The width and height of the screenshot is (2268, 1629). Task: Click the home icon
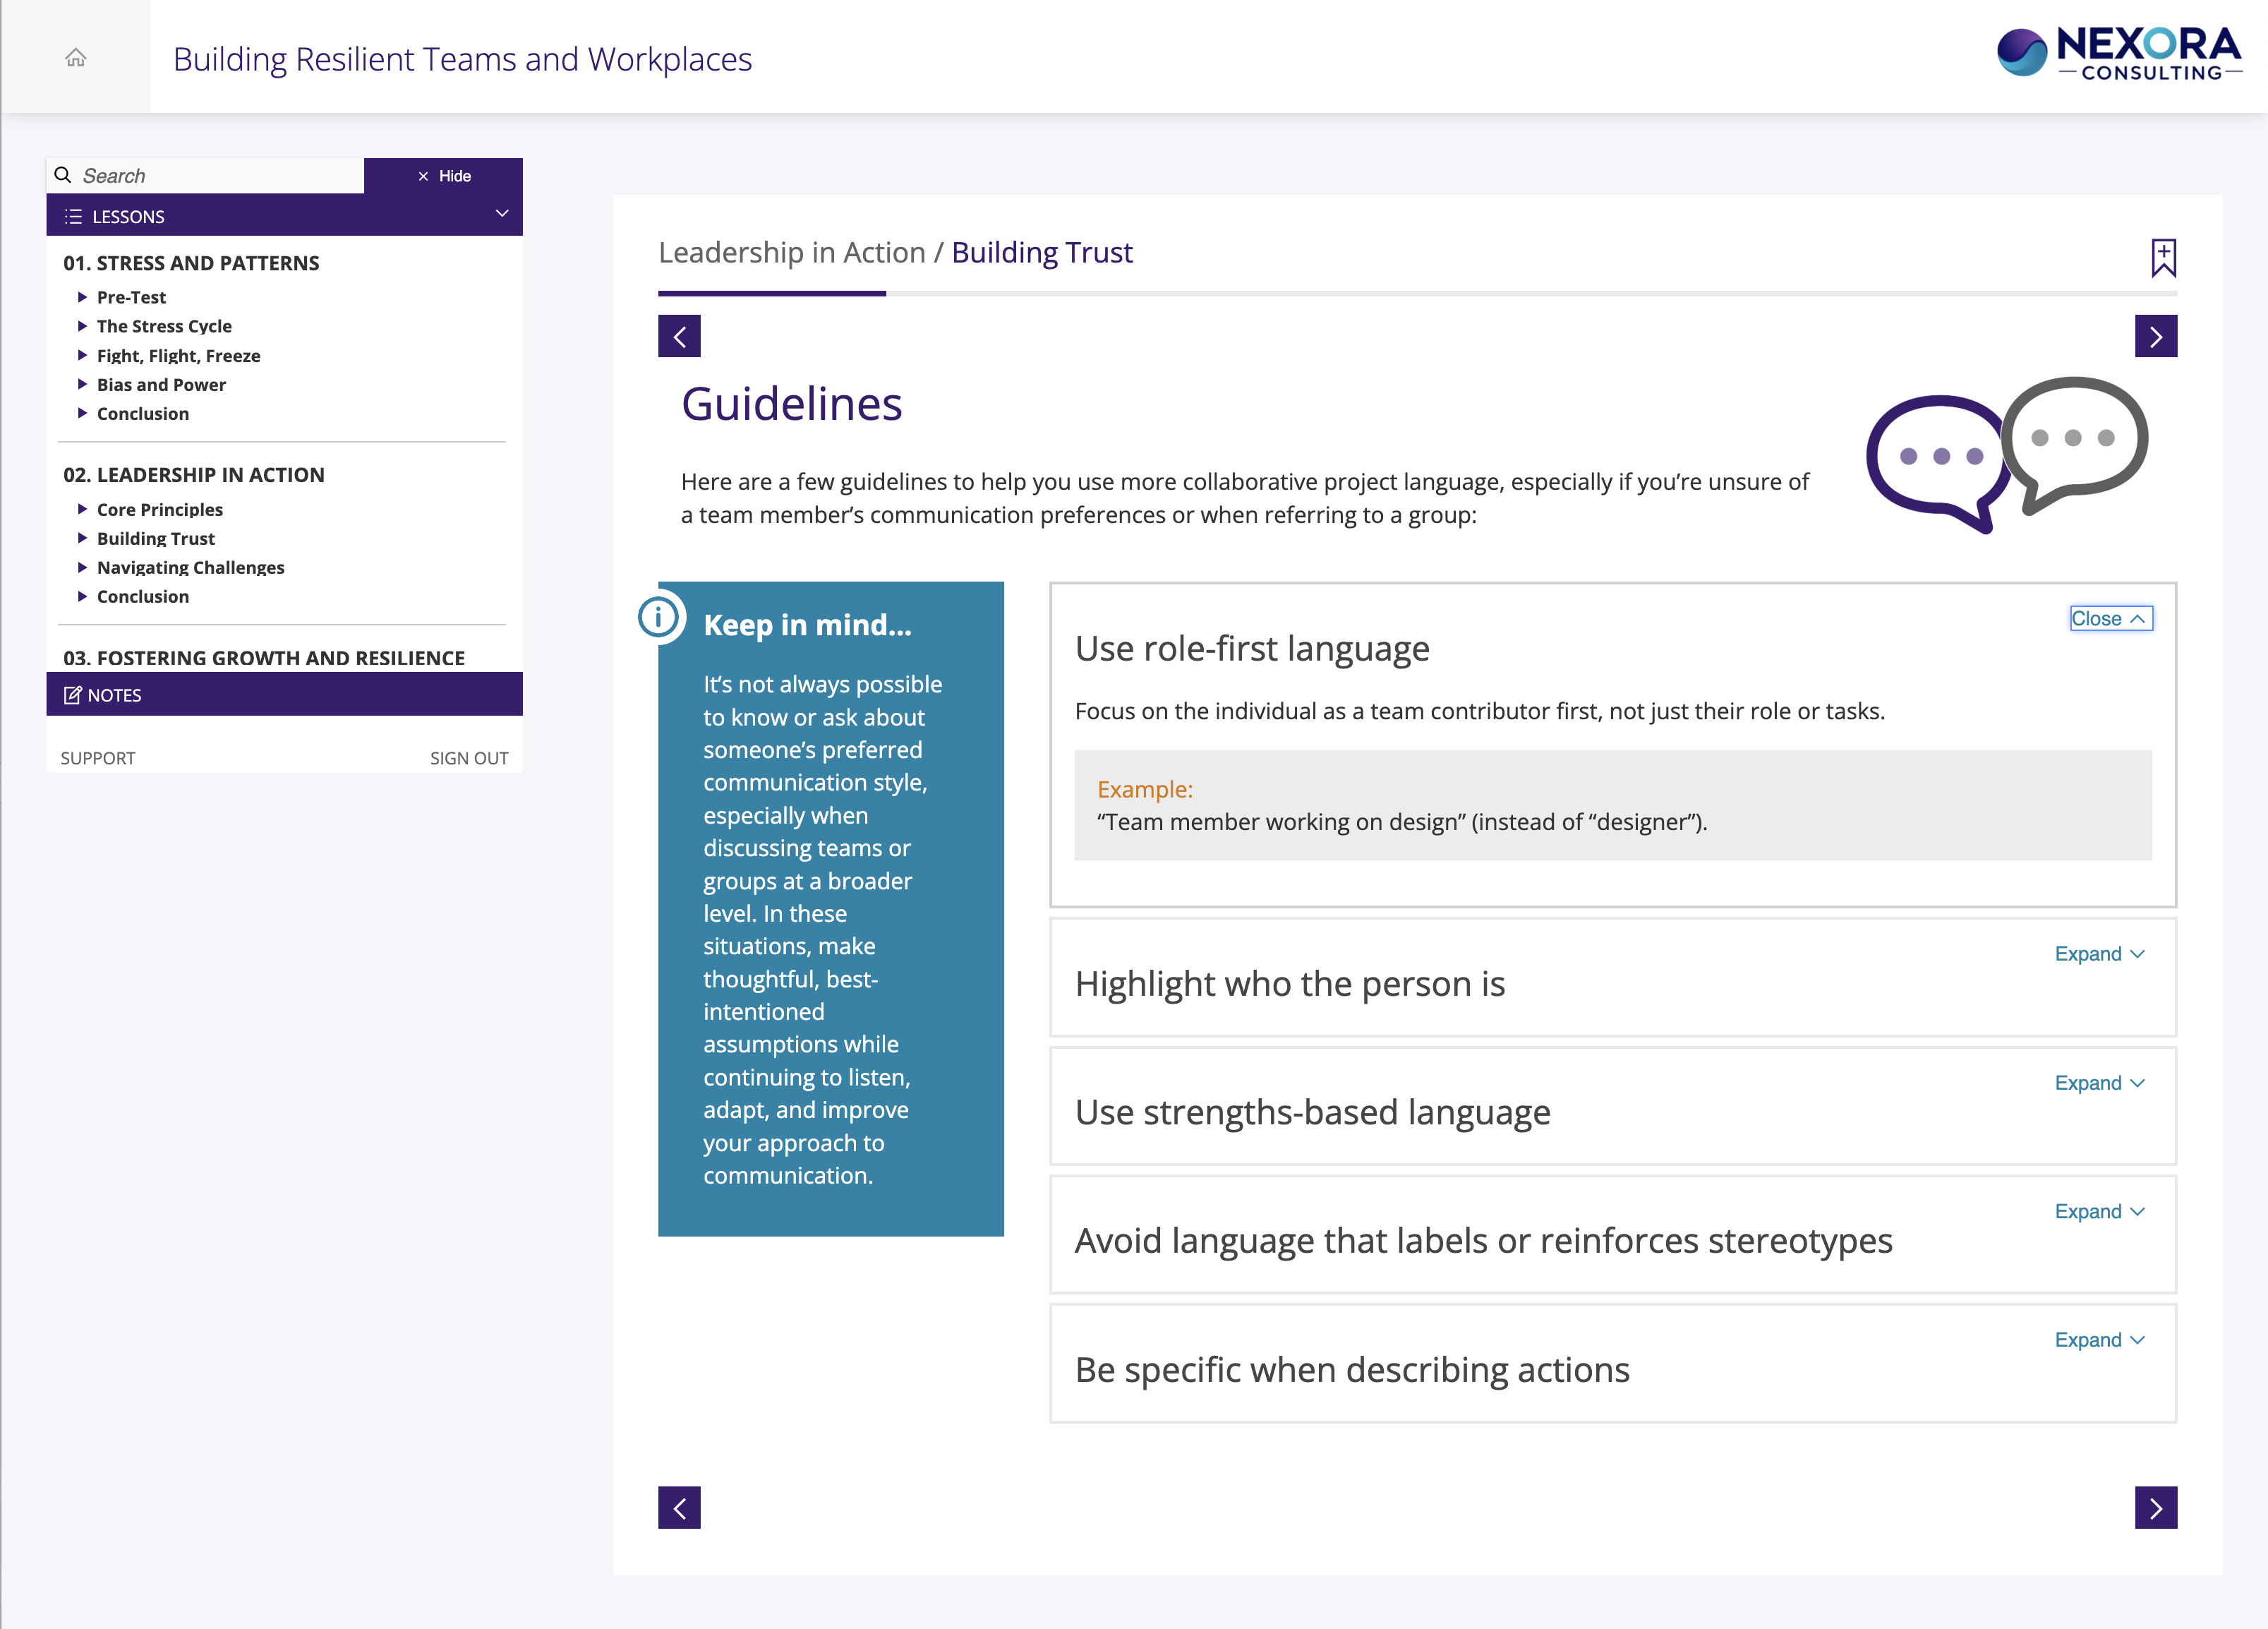coord(76,58)
